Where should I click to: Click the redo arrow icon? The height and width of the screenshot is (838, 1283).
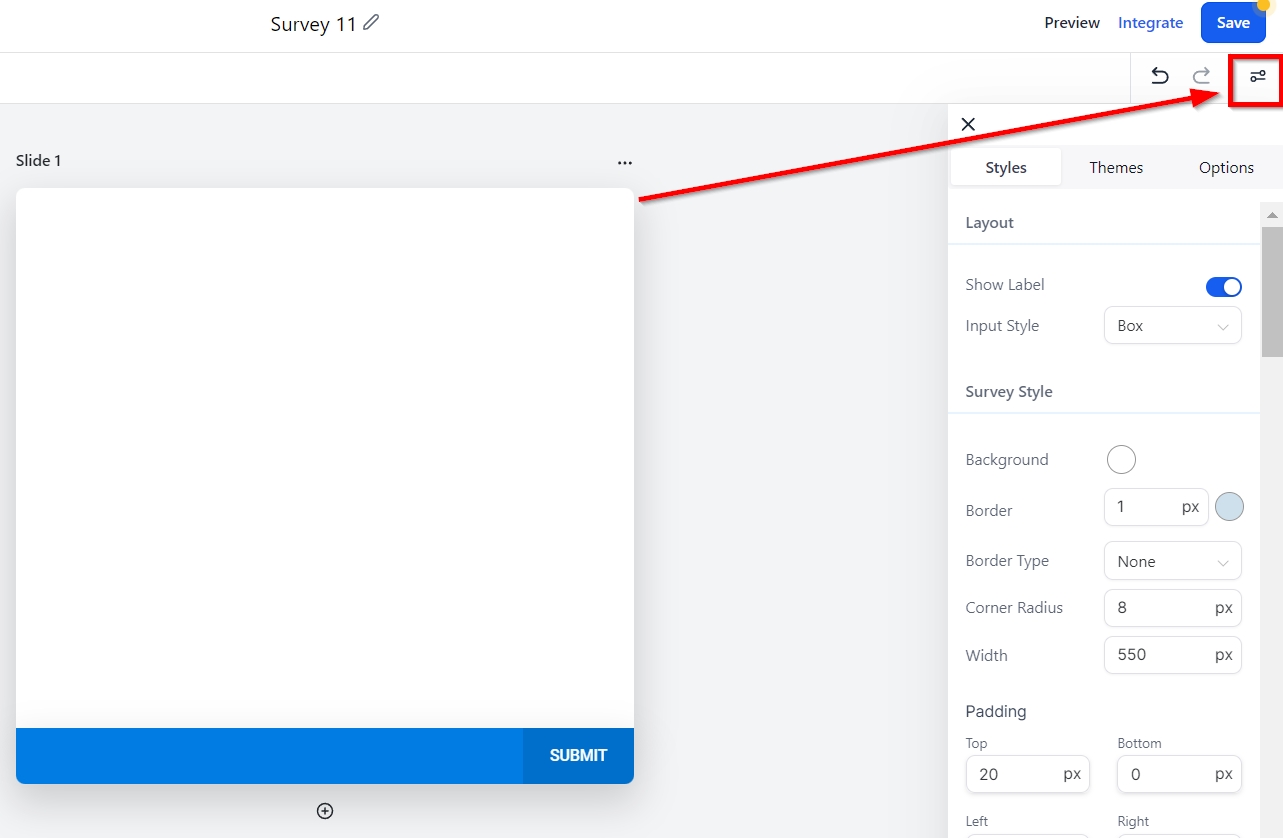(x=1201, y=76)
